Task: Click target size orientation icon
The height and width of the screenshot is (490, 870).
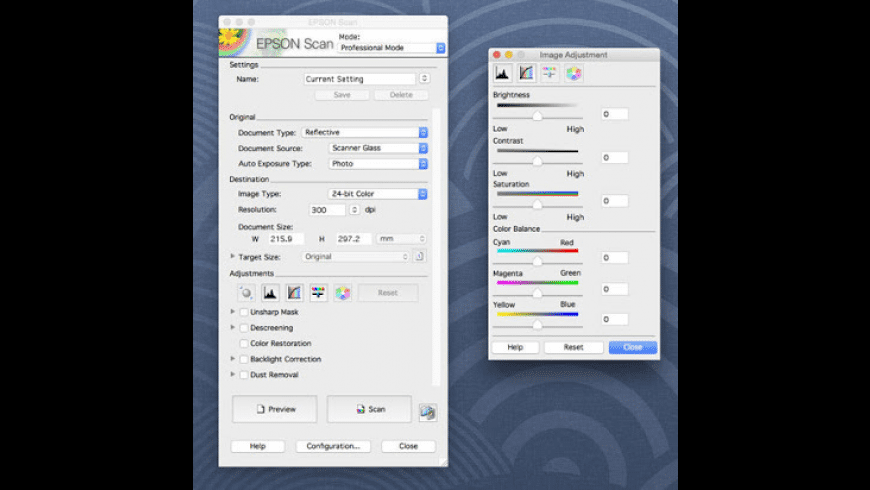Action: pos(419,256)
